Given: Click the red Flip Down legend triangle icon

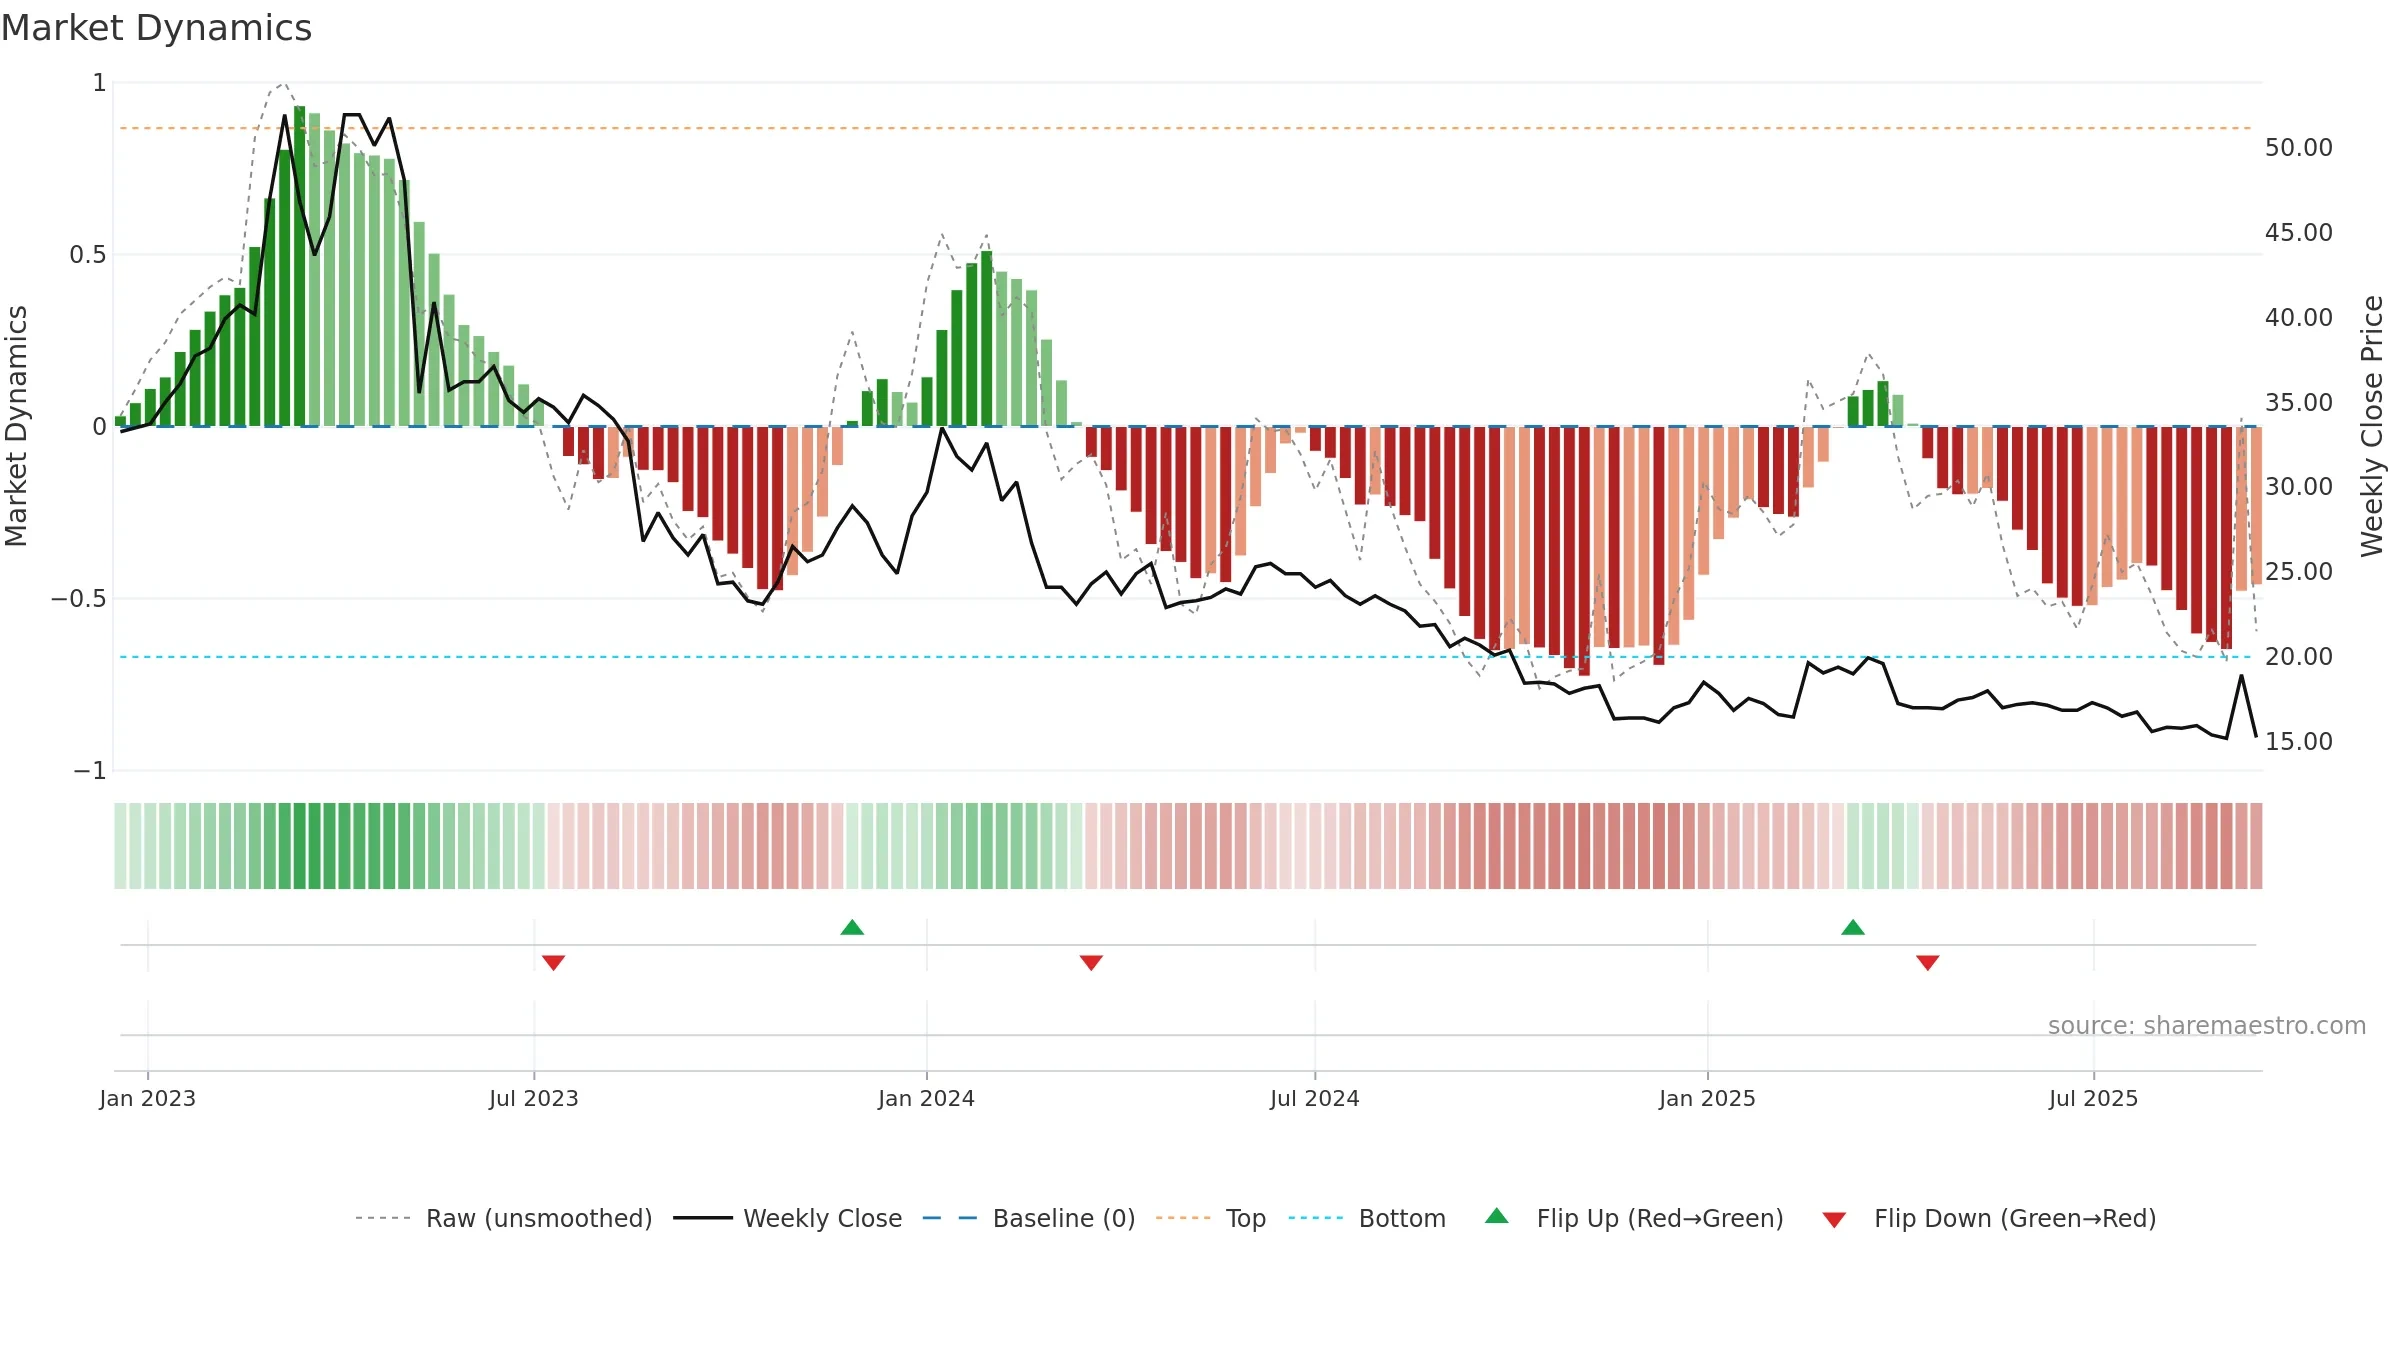Looking at the screenshot, I should coord(1834,1220).
